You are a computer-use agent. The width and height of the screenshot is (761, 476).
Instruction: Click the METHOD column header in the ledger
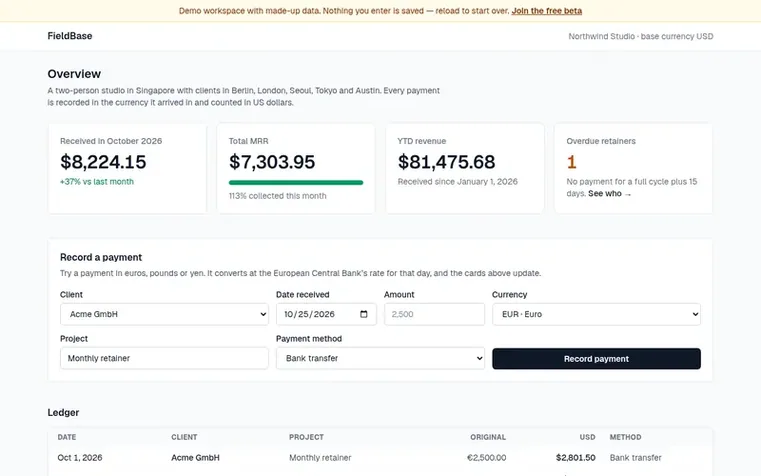[x=625, y=437]
